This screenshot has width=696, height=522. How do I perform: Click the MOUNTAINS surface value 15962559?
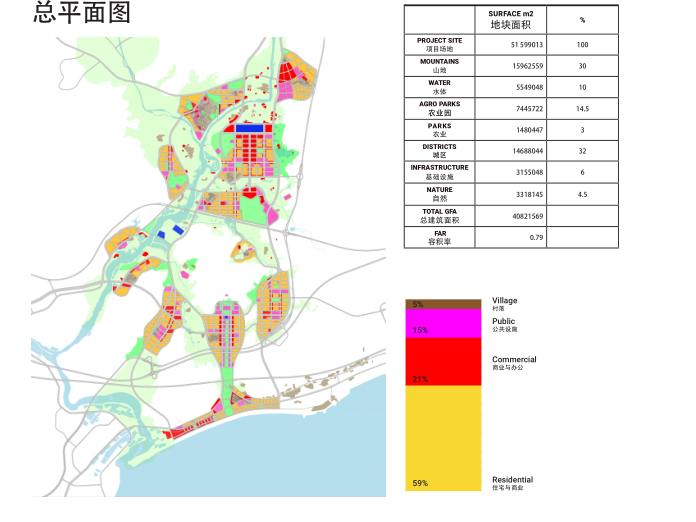[526, 66]
